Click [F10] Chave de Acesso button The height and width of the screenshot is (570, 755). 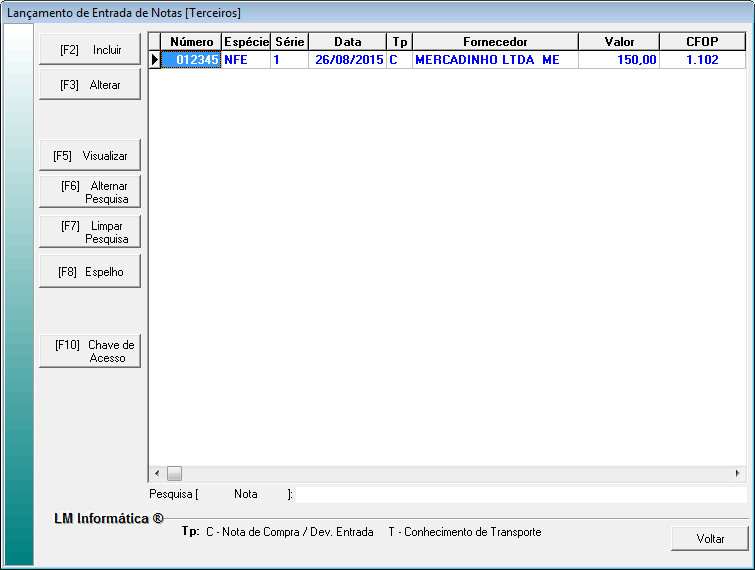[x=90, y=351]
